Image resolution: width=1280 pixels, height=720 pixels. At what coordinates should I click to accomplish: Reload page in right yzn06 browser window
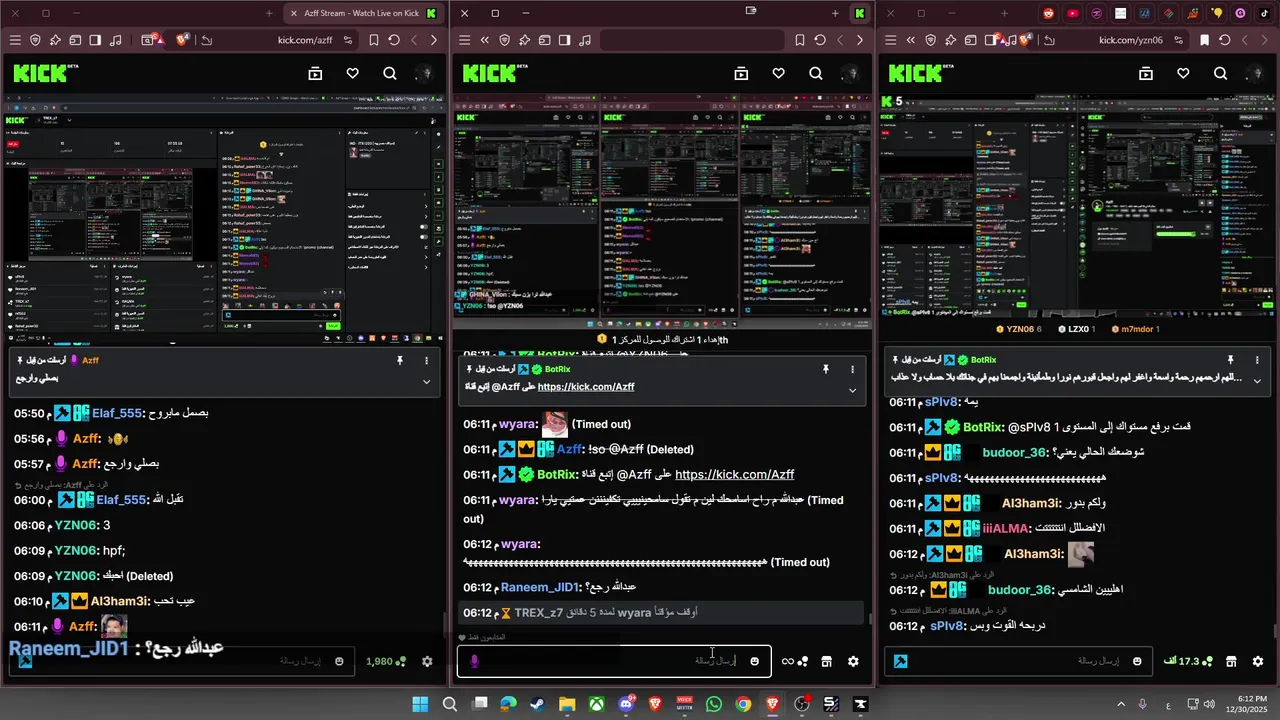pyautogui.click(x=1224, y=40)
